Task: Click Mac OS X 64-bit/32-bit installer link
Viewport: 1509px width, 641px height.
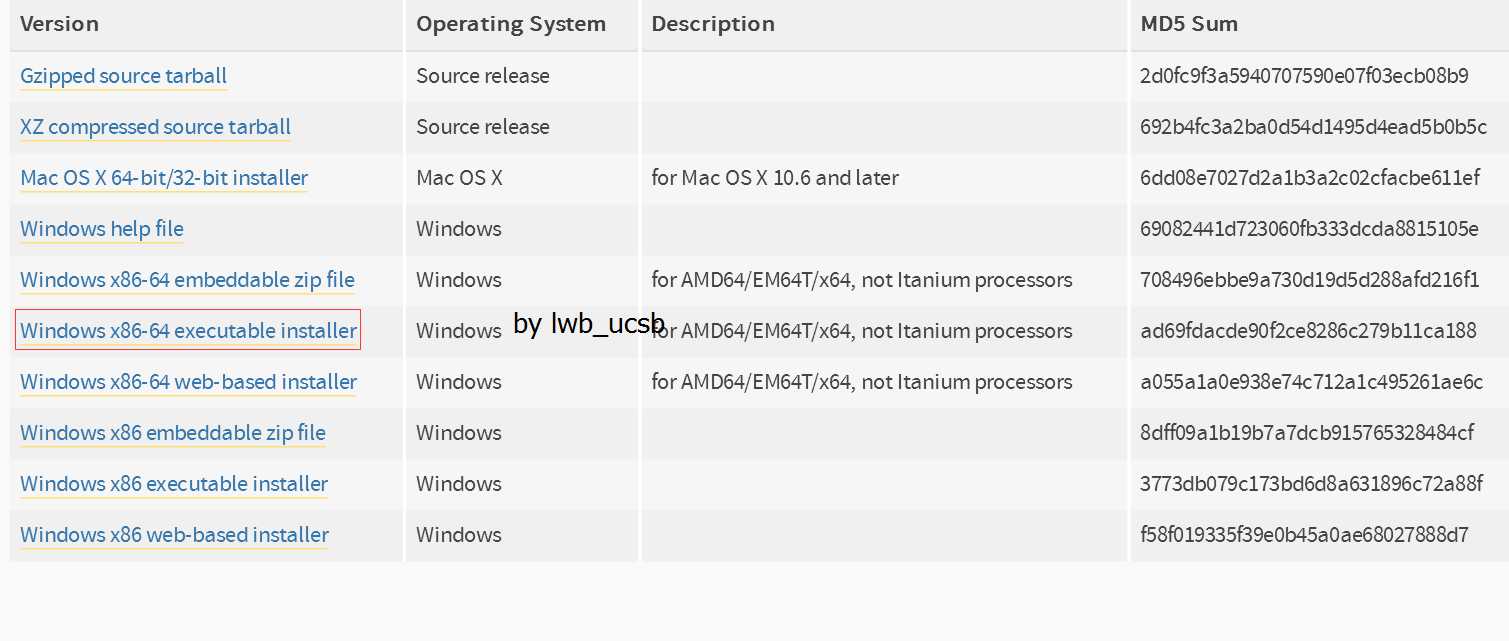Action: click(164, 178)
